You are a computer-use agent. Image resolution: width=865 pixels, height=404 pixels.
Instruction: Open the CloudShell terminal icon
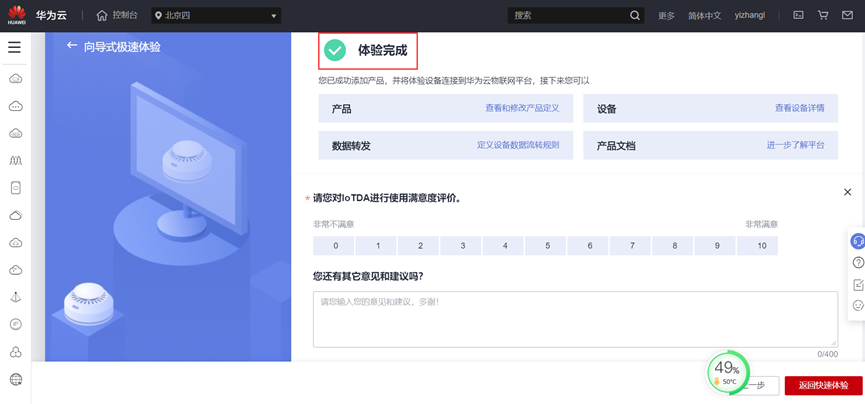798,15
